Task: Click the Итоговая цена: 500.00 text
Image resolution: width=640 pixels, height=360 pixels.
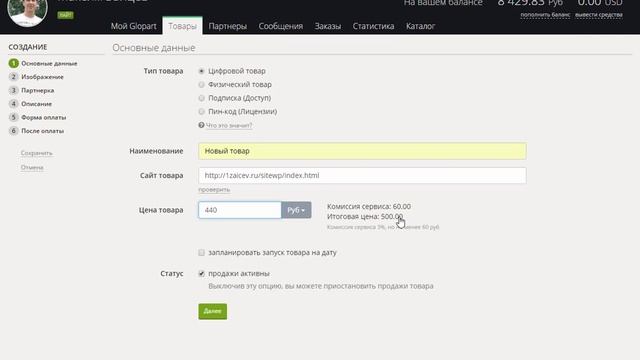Action: [x=365, y=216]
